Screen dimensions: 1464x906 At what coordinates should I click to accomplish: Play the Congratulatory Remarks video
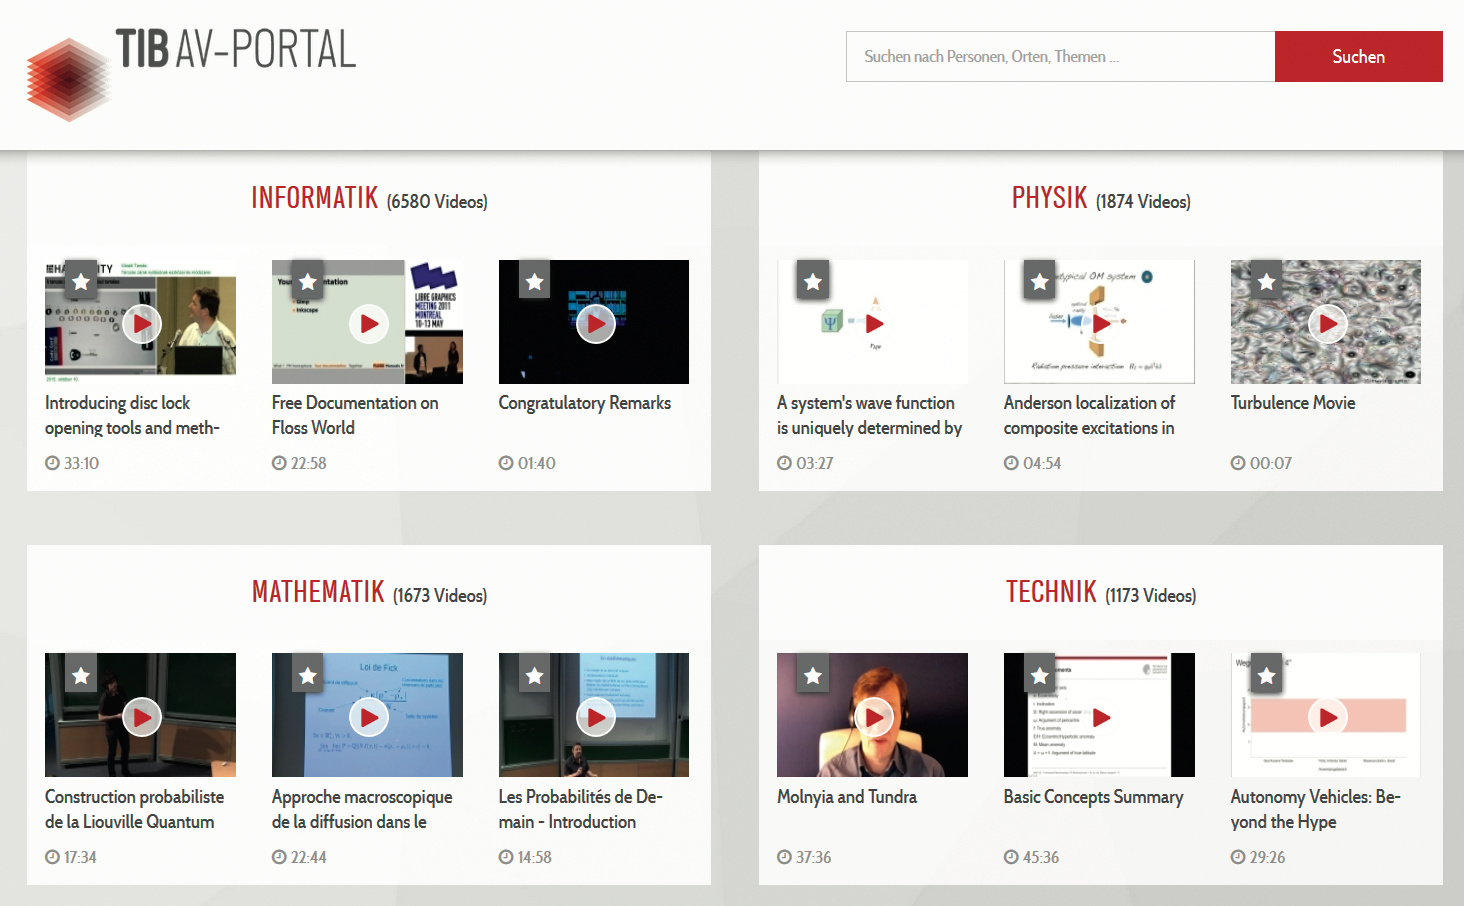tap(596, 324)
